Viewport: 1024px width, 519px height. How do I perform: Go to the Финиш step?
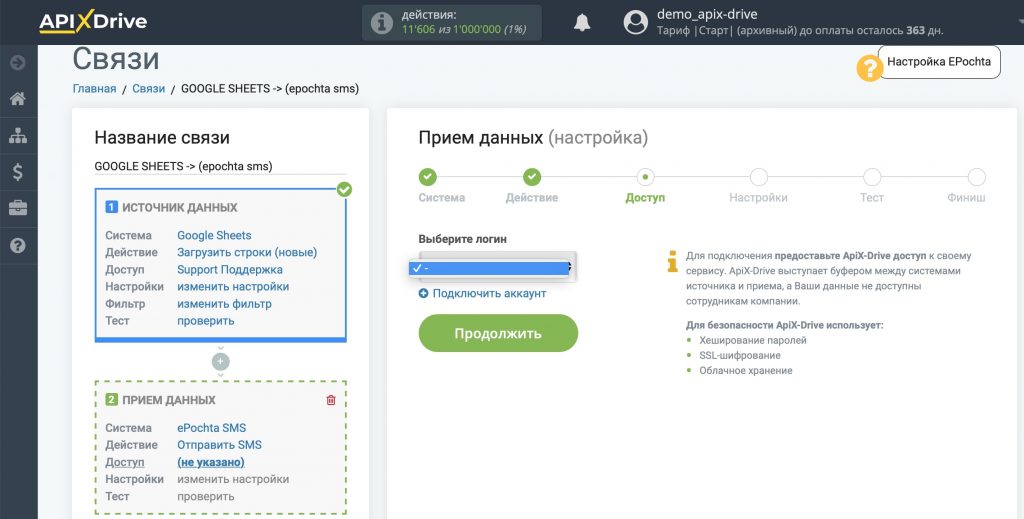click(x=976, y=177)
